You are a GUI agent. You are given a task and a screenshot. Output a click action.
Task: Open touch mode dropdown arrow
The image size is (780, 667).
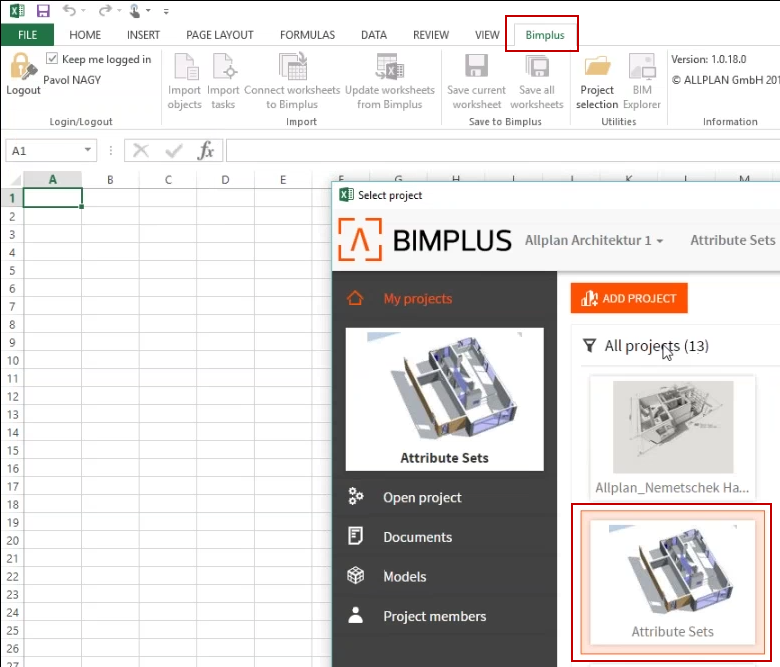(x=148, y=10)
